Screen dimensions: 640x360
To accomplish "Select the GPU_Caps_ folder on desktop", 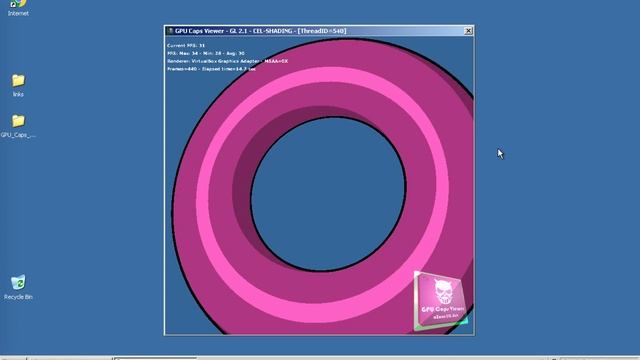I will (18, 126).
